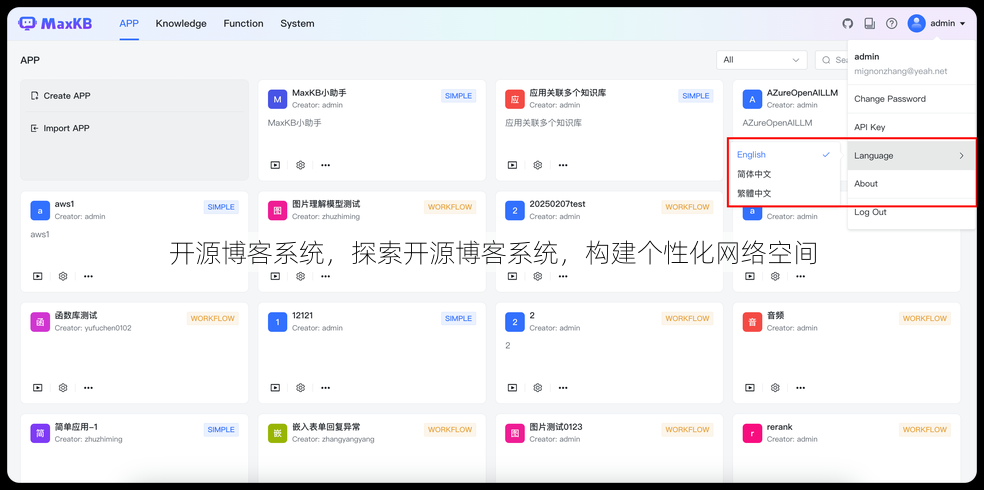Screen dimensions: 984x490
Task: Expand the Language submenu chevron
Action: coord(961,156)
